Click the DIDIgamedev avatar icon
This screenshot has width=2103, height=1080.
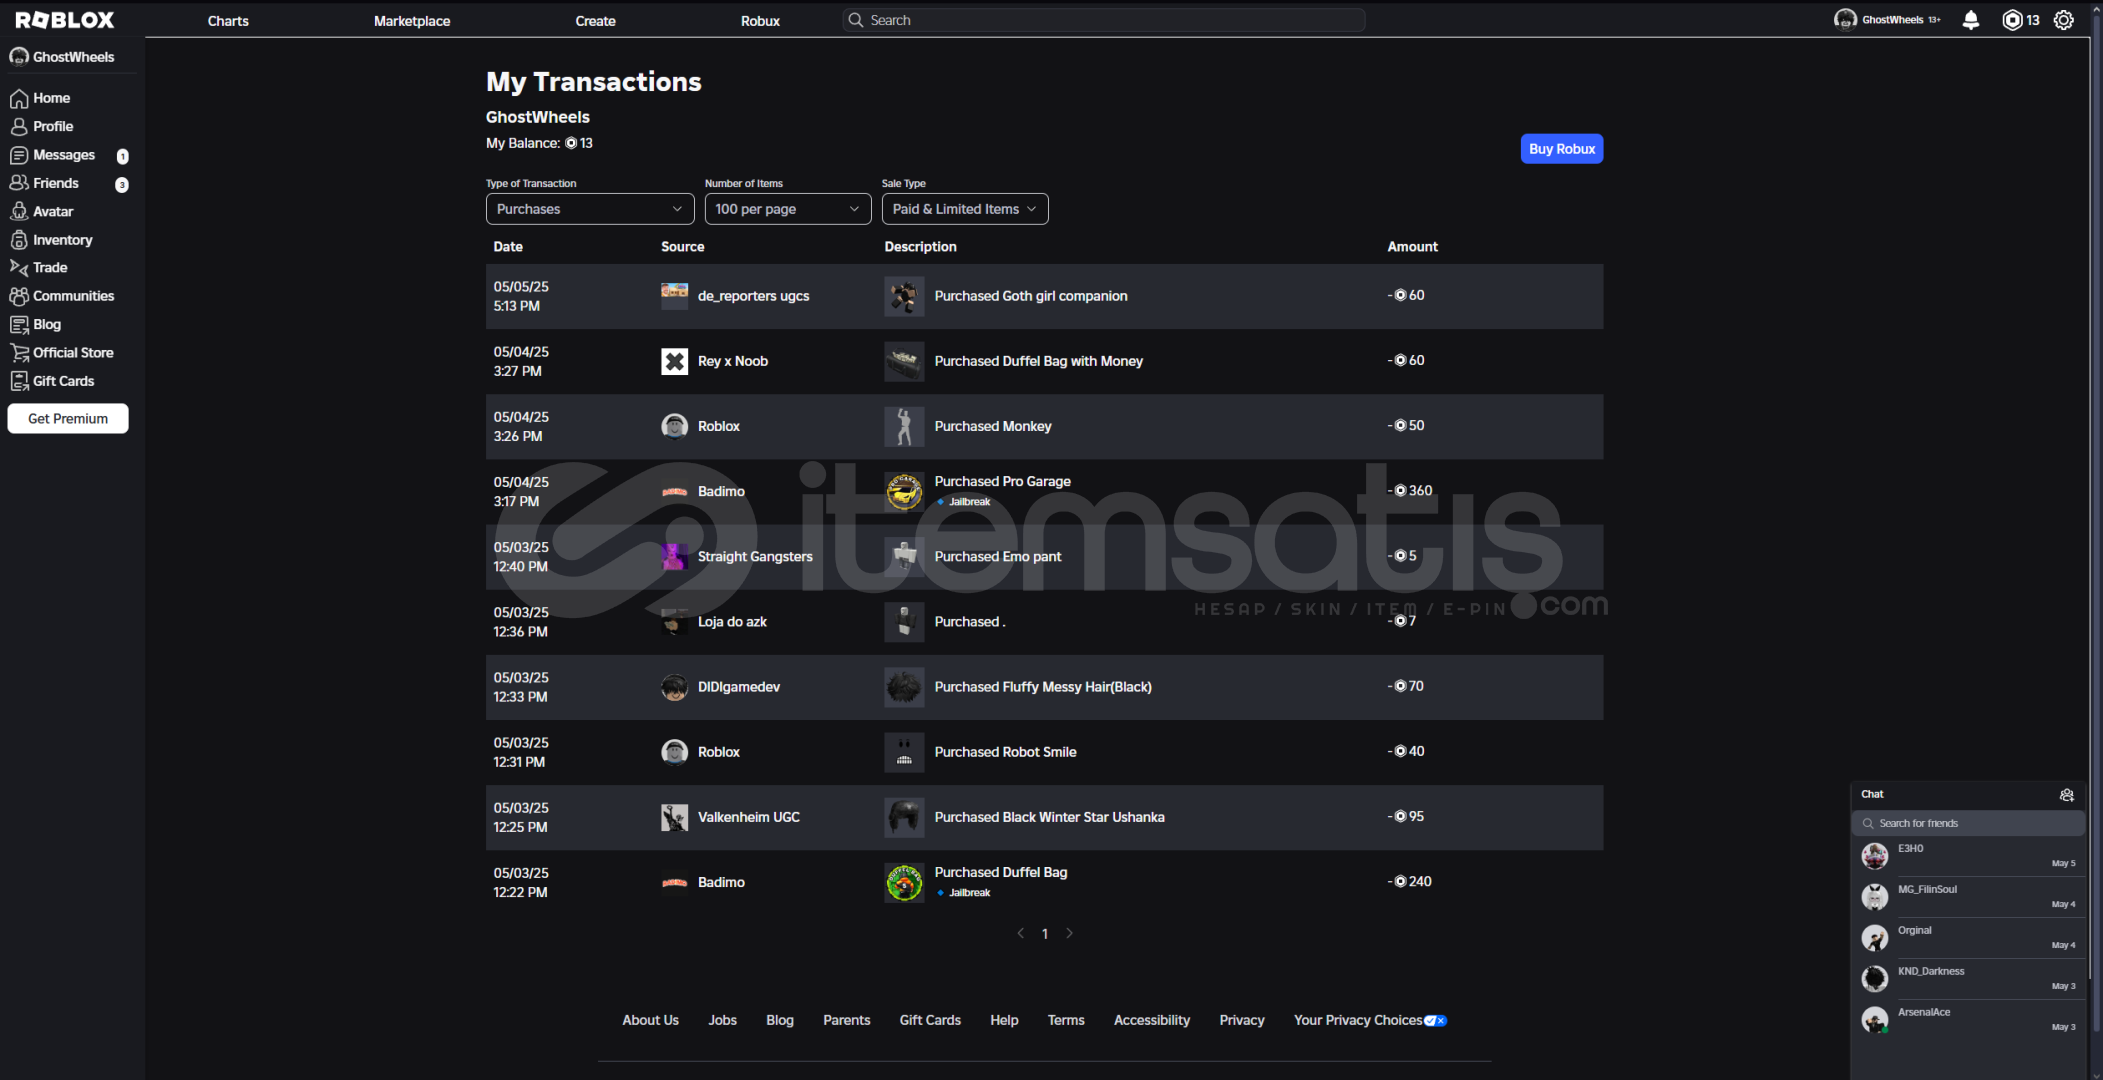point(674,687)
